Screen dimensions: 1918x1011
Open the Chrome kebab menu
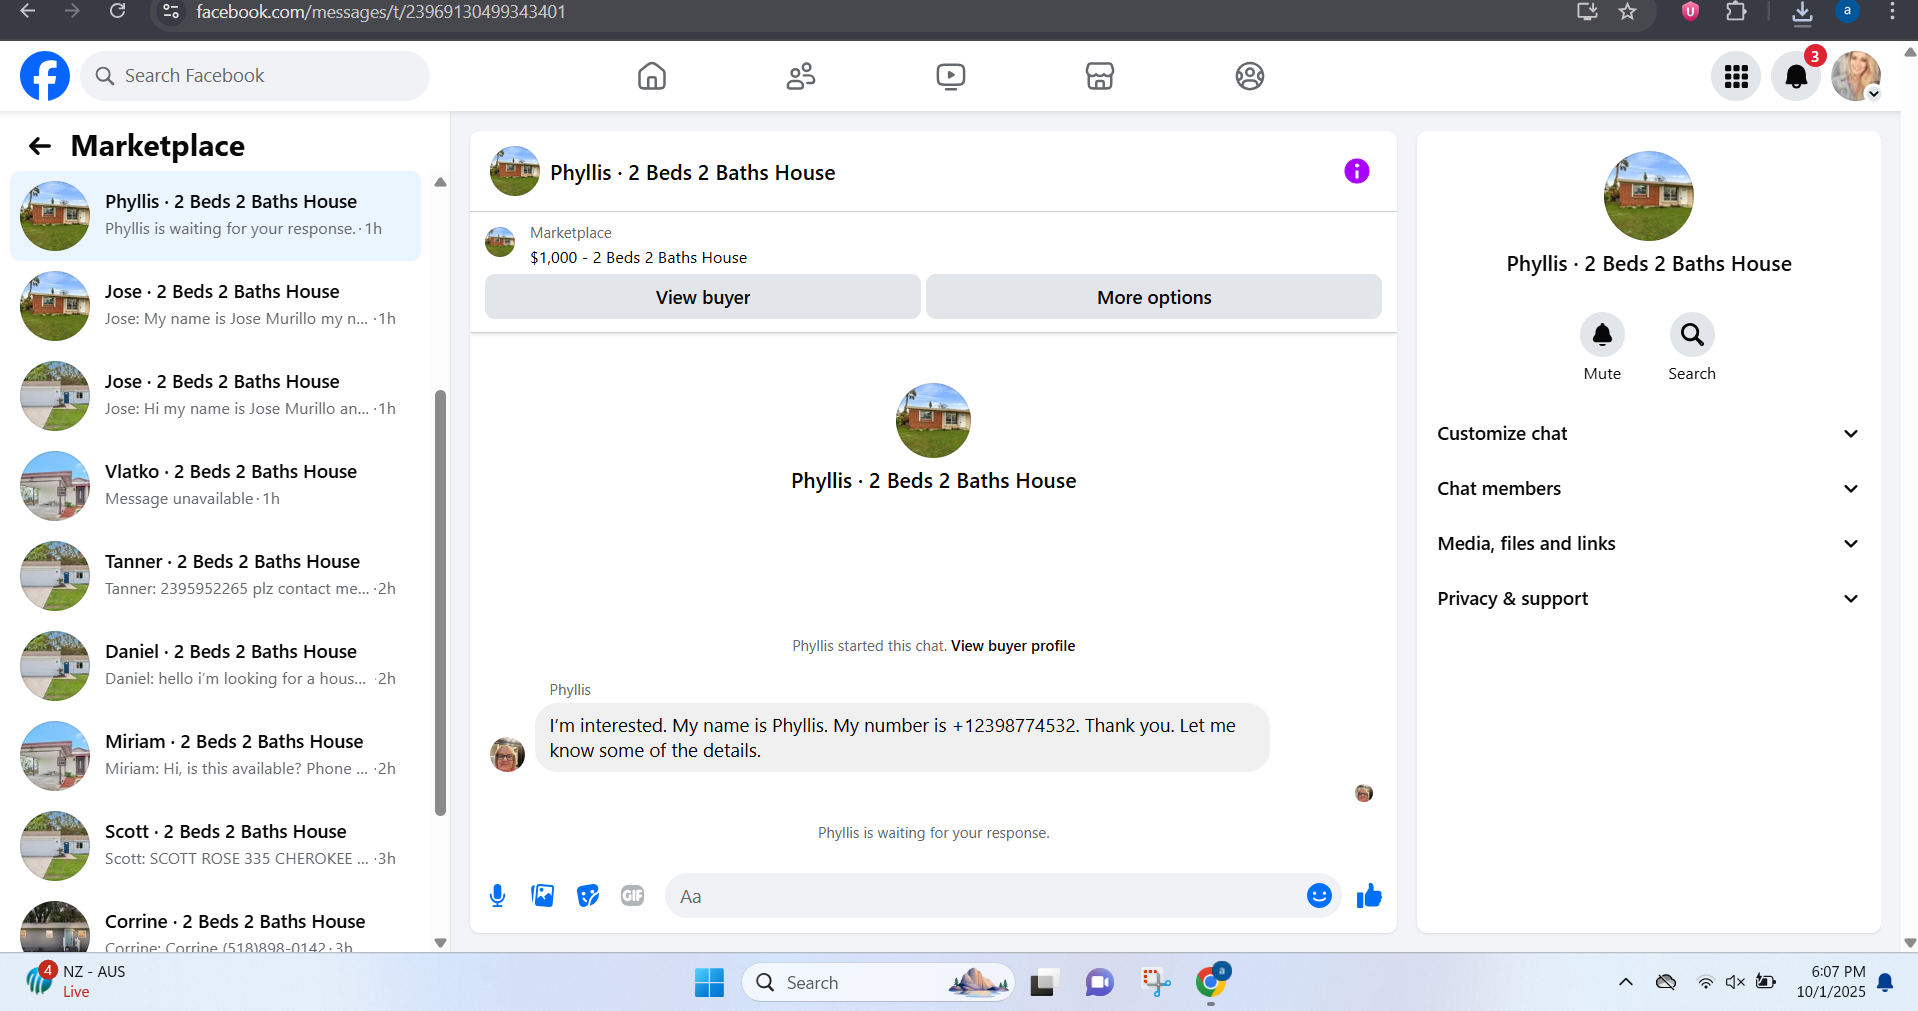[x=1892, y=12]
